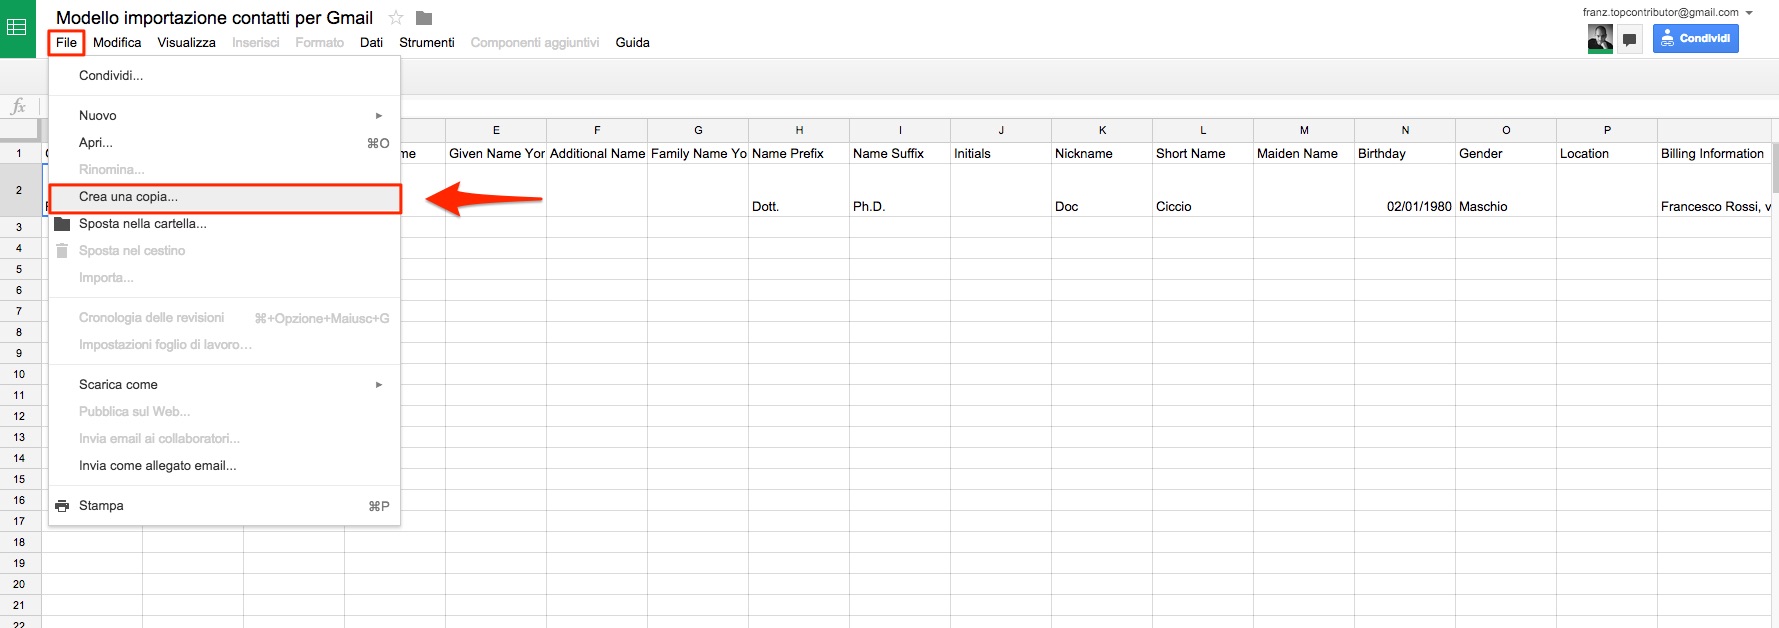Click the cell containing Ph.D.

(x=900, y=190)
